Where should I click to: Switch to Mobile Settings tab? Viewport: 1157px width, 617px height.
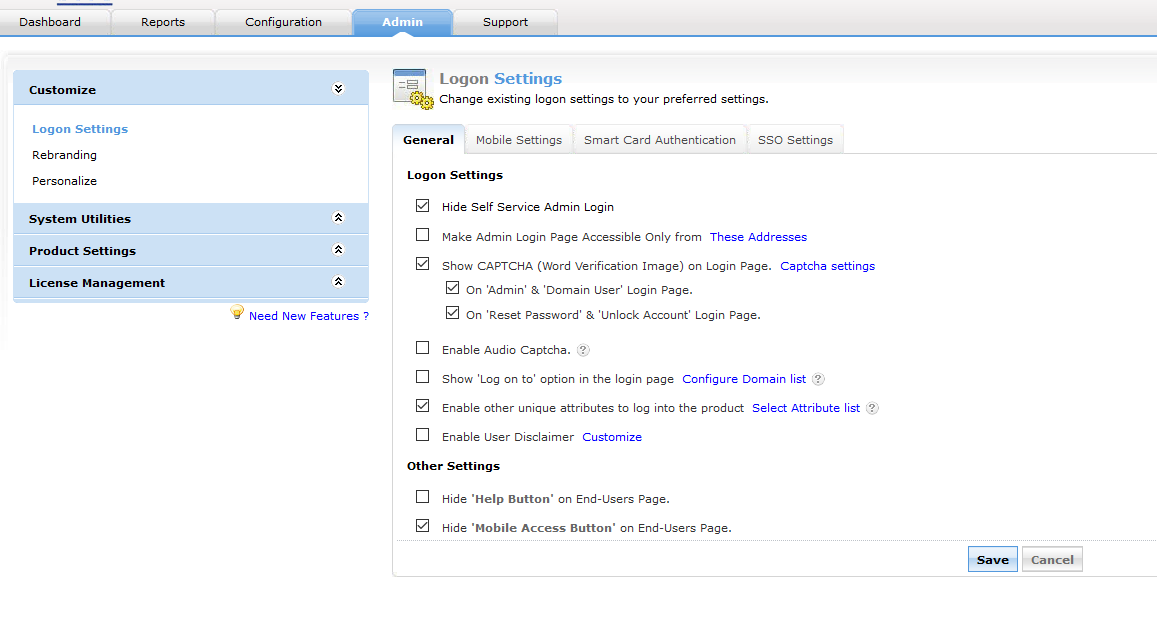pyautogui.click(x=519, y=139)
